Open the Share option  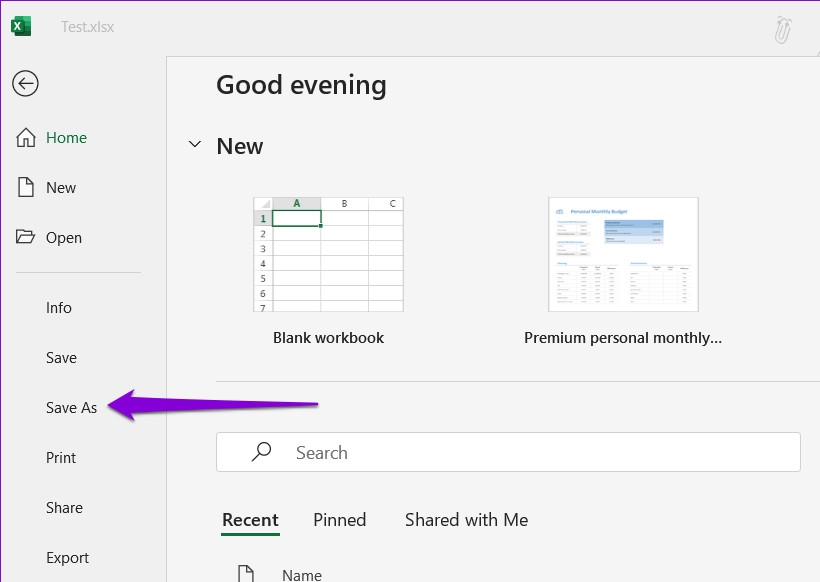(x=64, y=508)
